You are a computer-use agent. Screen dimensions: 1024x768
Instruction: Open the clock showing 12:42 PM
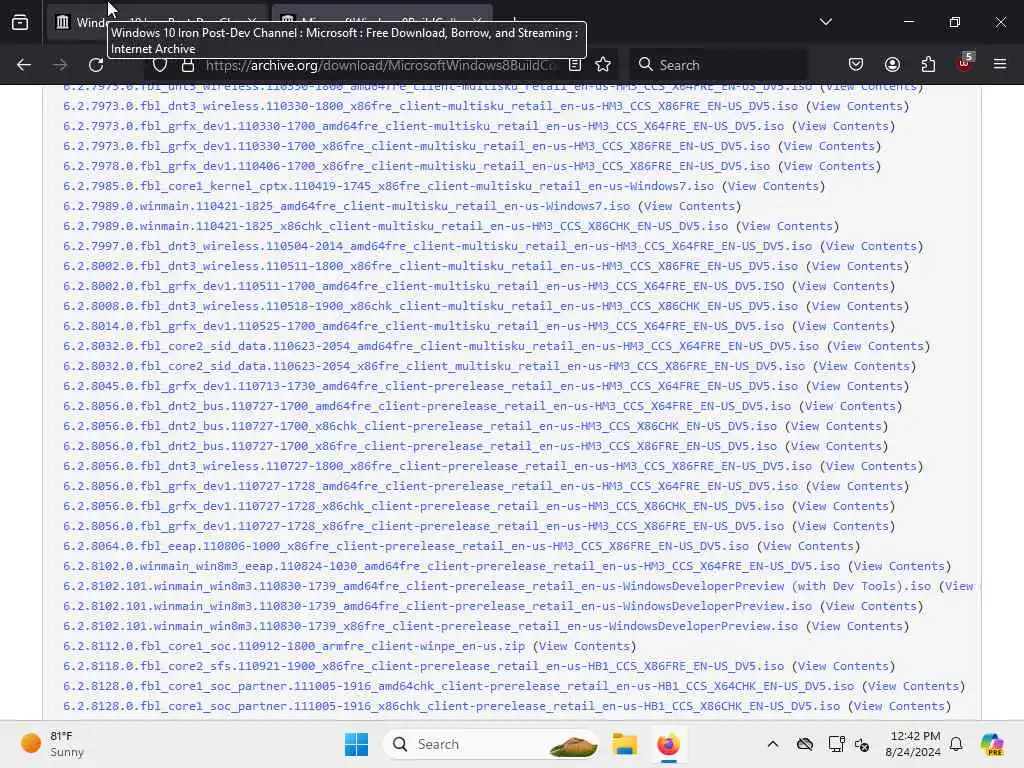coord(912,744)
